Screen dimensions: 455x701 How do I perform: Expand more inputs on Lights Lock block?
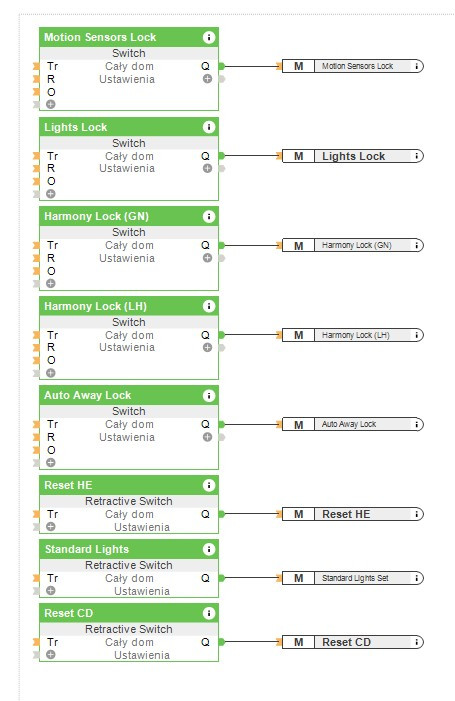pyautogui.click(x=51, y=194)
